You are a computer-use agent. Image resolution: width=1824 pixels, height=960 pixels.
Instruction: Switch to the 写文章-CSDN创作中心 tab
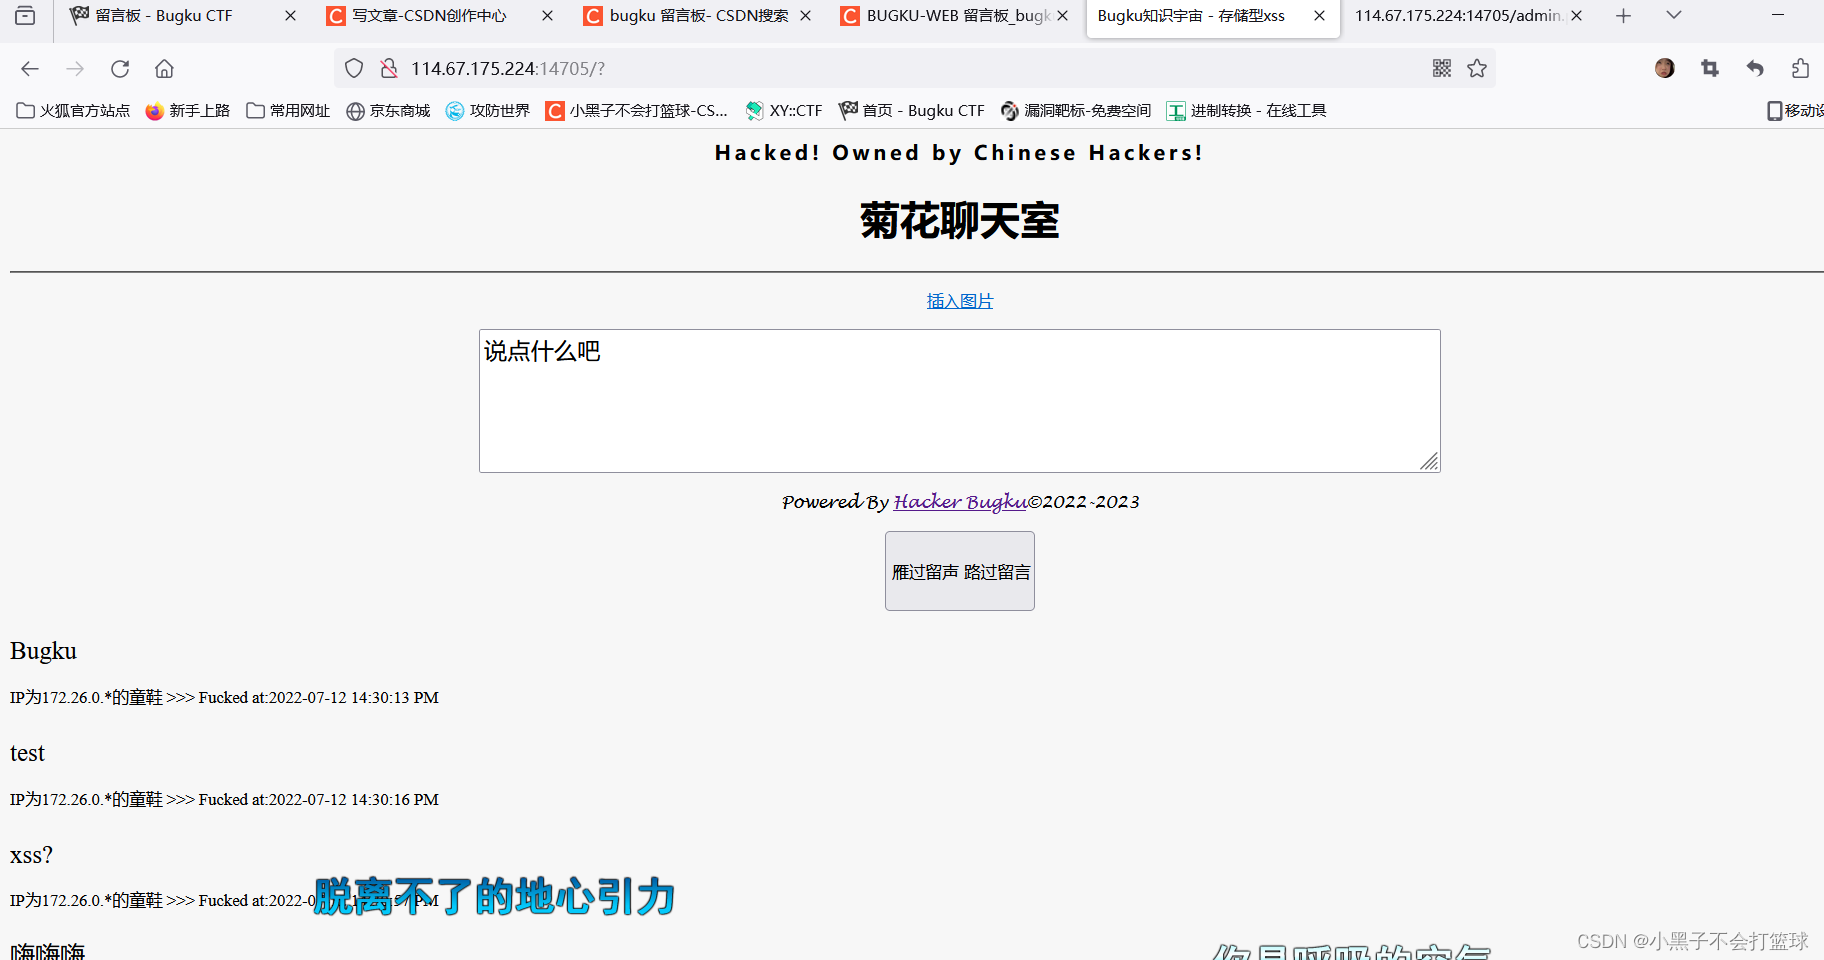(430, 16)
